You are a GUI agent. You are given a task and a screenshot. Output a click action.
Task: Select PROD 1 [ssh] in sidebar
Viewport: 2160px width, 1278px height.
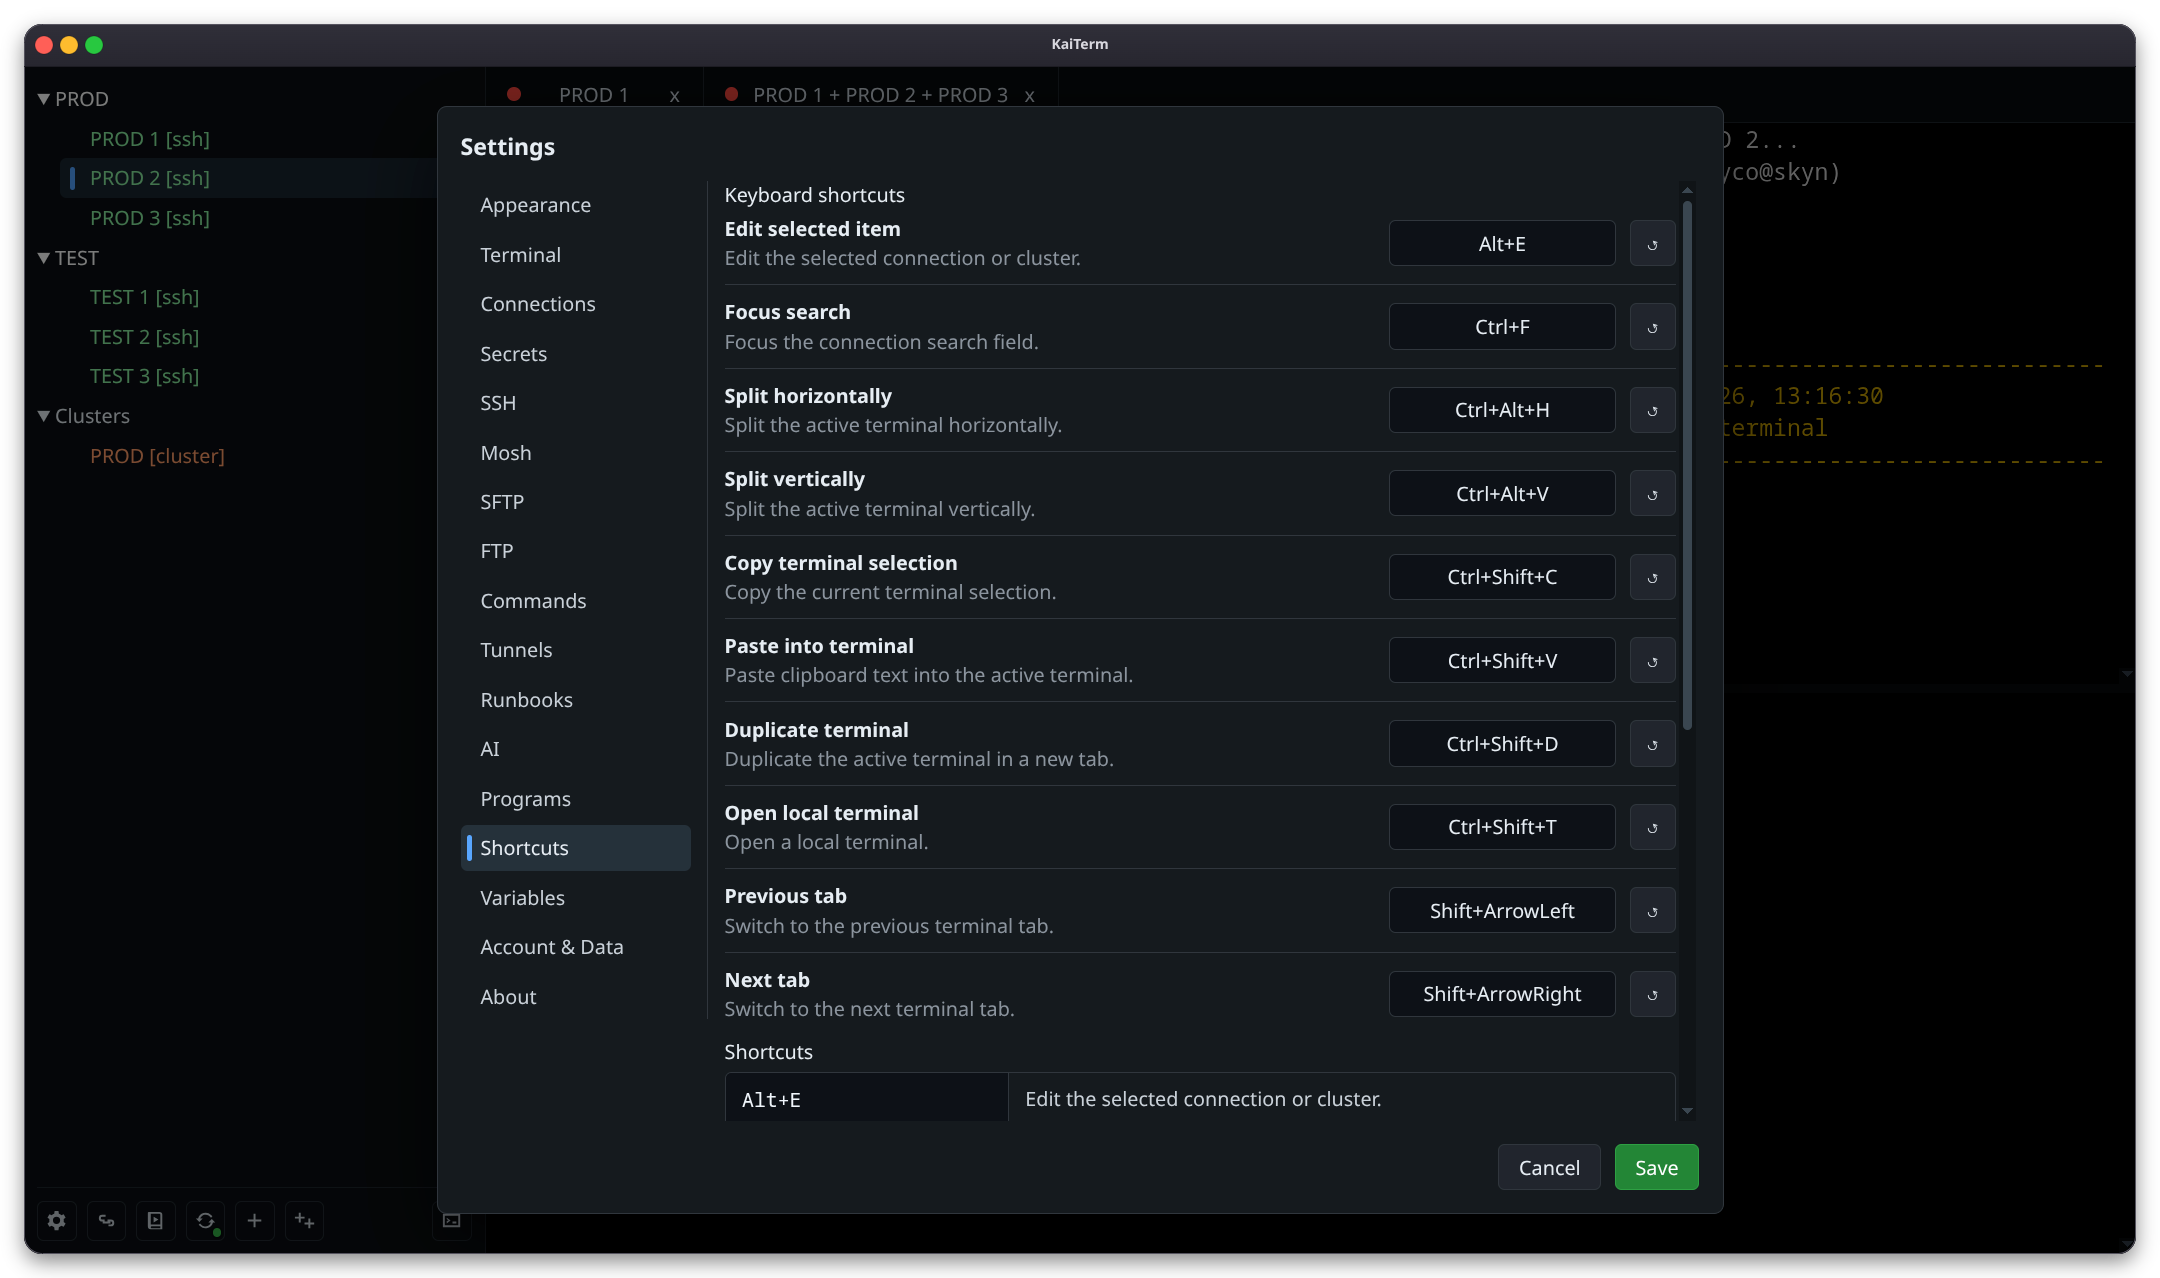(150, 139)
